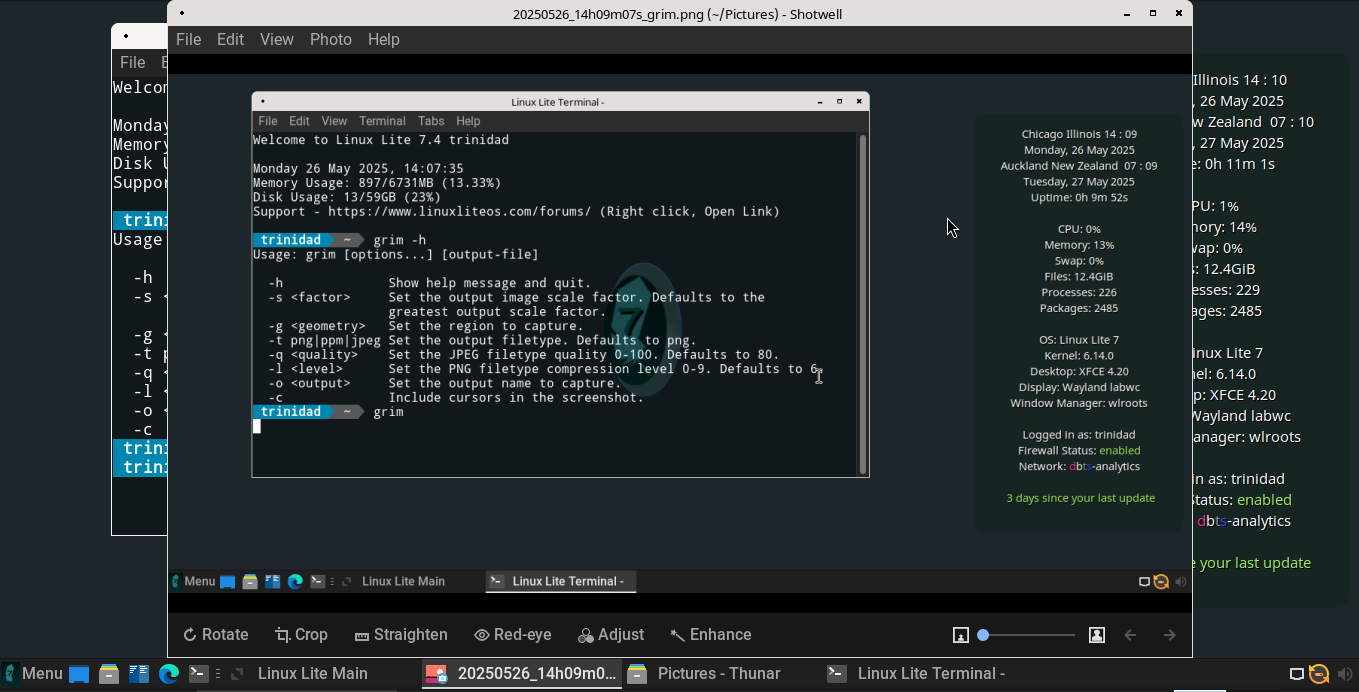
Task: Click the blue show-desktop panel icon
Action: coord(79,674)
